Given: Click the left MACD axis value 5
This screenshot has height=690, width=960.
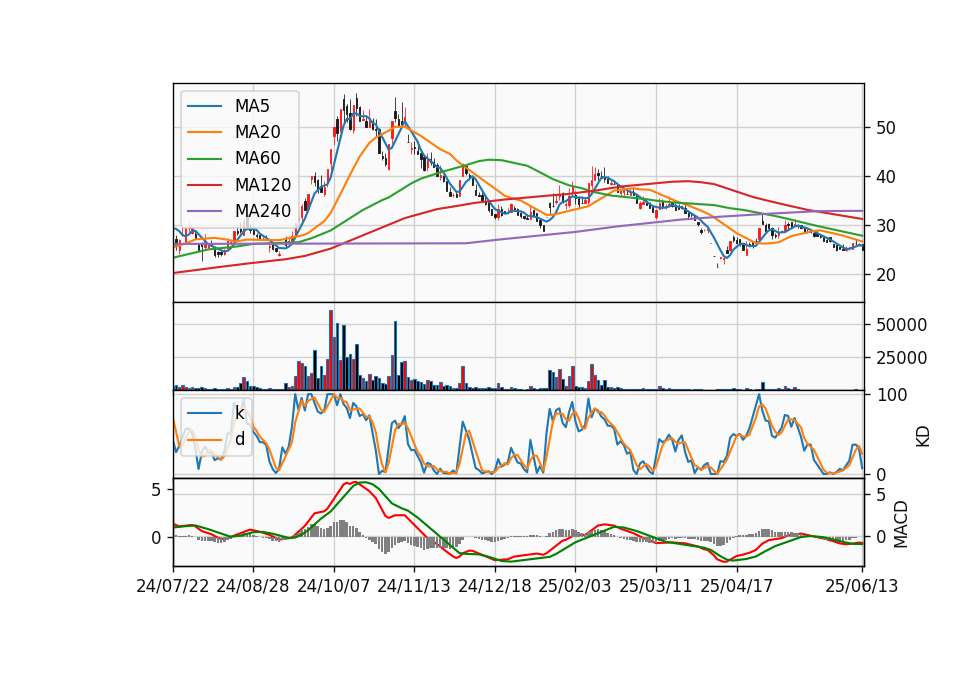Looking at the screenshot, I should 156,490.
